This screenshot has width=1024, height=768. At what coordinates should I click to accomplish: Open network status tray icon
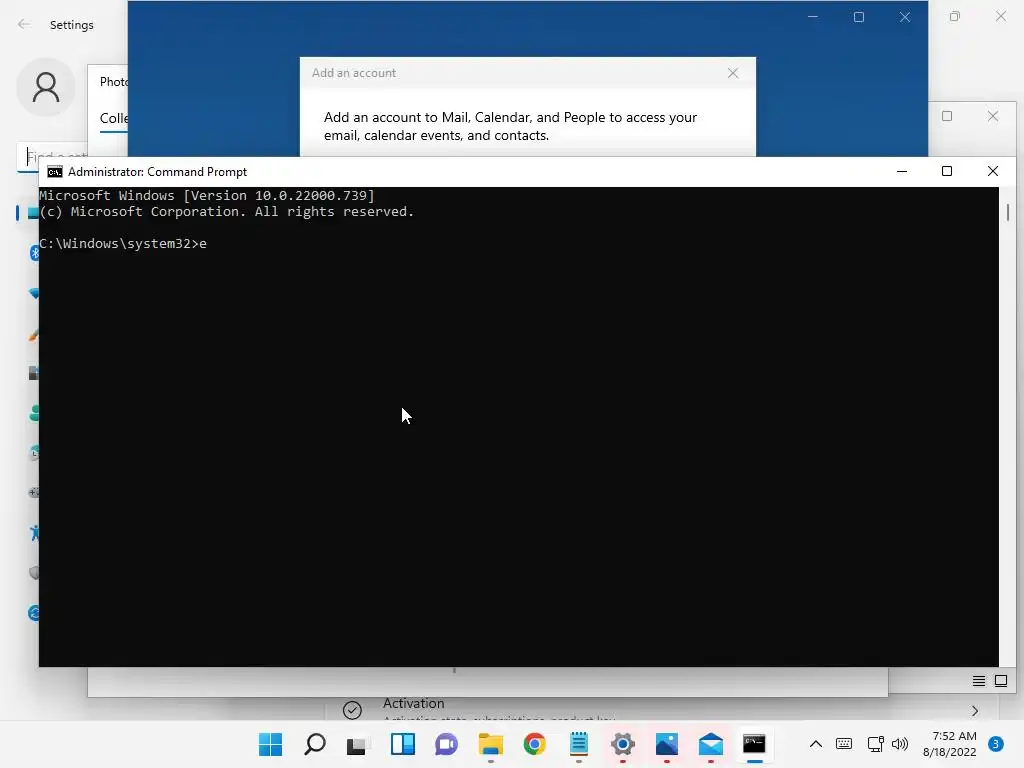pos(875,744)
